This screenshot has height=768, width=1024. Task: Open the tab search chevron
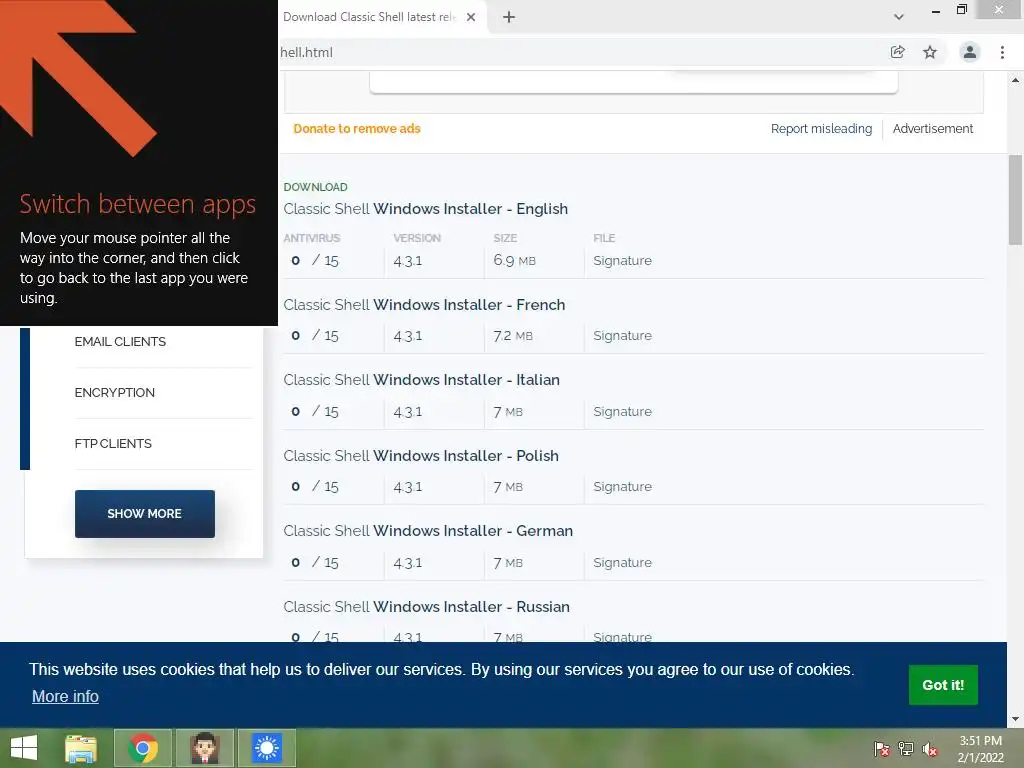click(899, 18)
